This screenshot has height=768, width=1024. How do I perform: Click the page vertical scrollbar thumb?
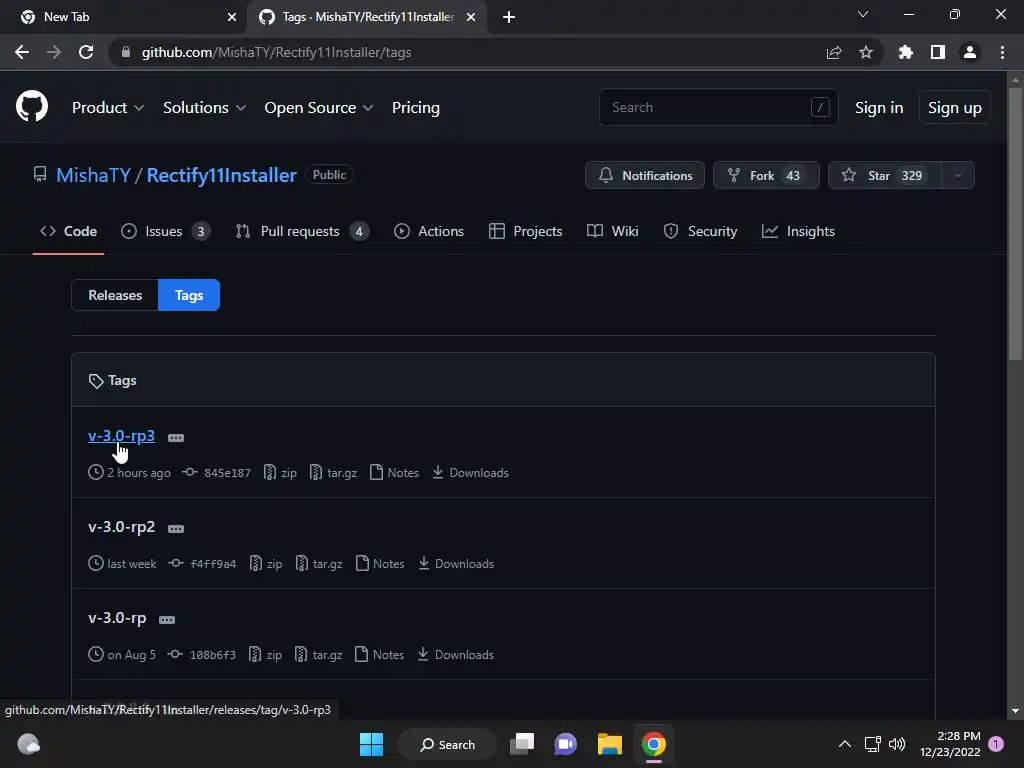click(1015, 223)
